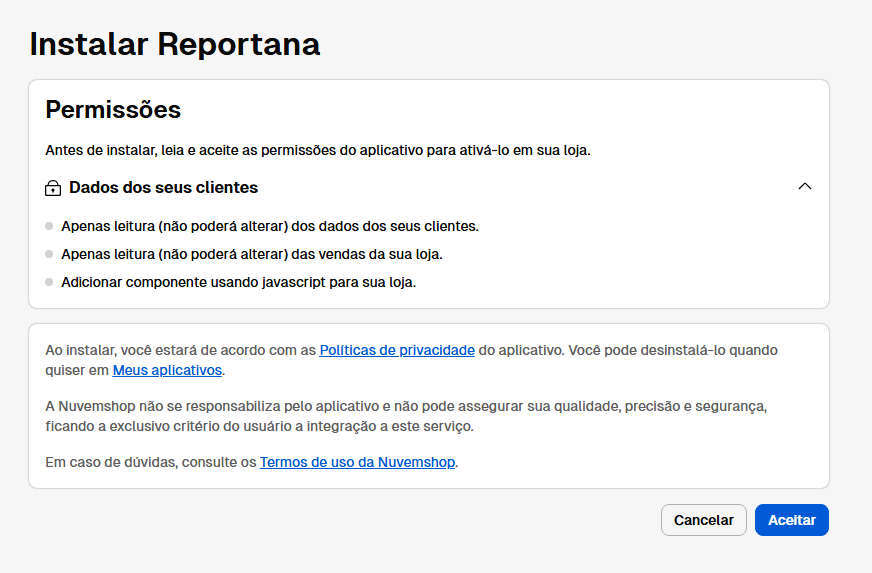Viewport: 872px width, 573px height.
Task: Accept permissions with the Aceitar button
Action: (x=792, y=520)
